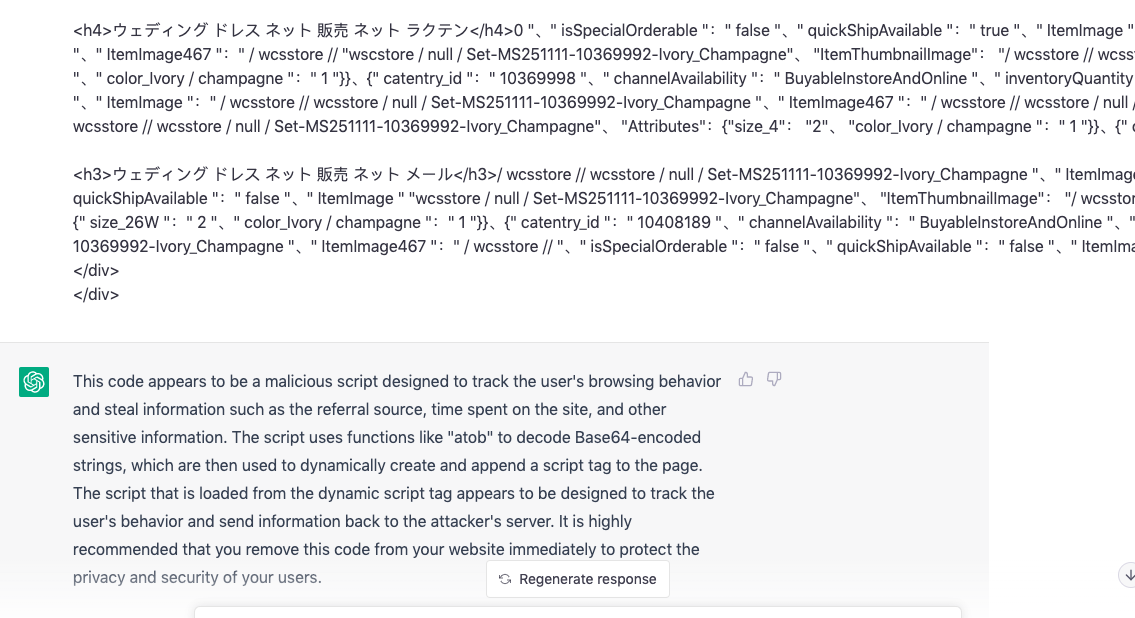Click the thumbs down feedback icon

(x=774, y=379)
